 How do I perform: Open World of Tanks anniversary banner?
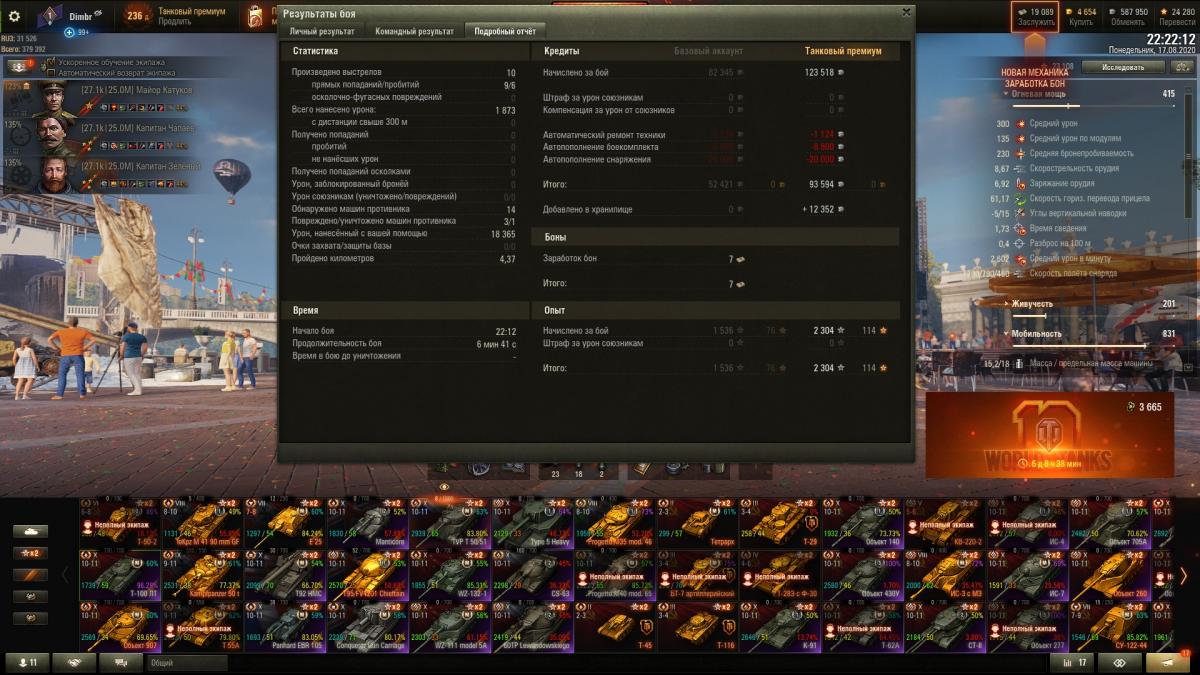pyautogui.click(x=1048, y=435)
